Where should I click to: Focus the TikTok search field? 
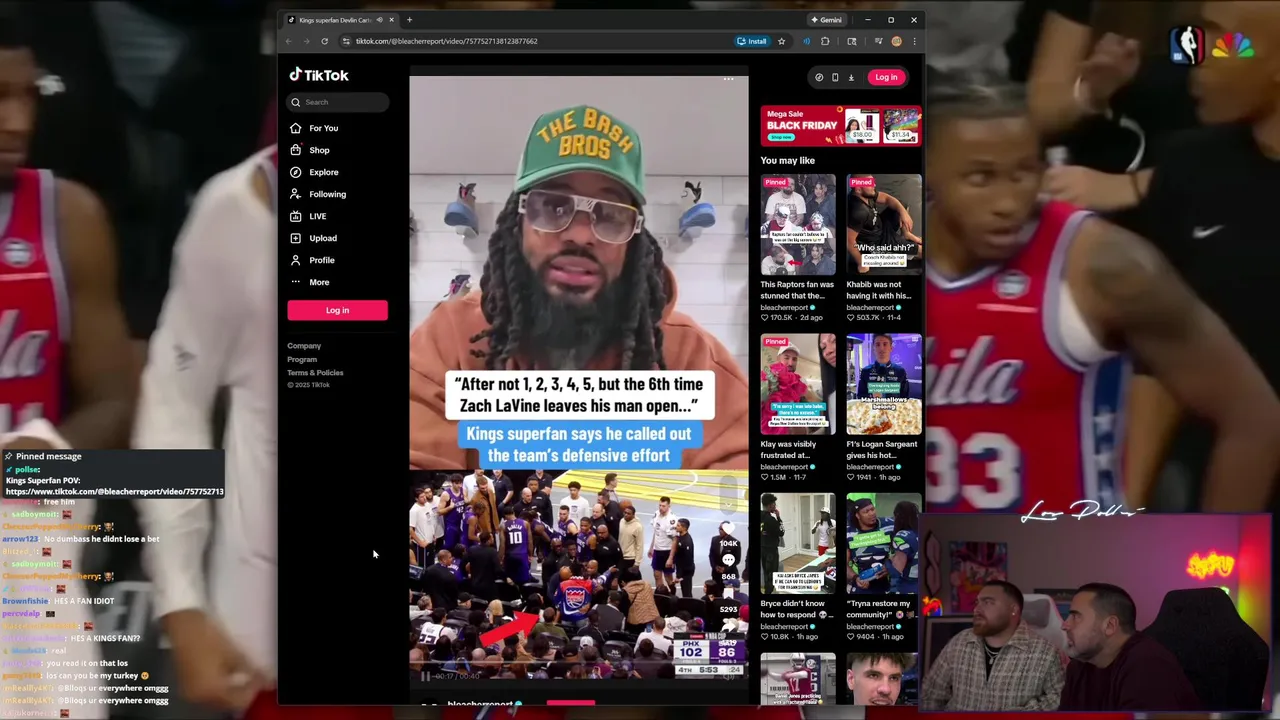[x=338, y=102]
